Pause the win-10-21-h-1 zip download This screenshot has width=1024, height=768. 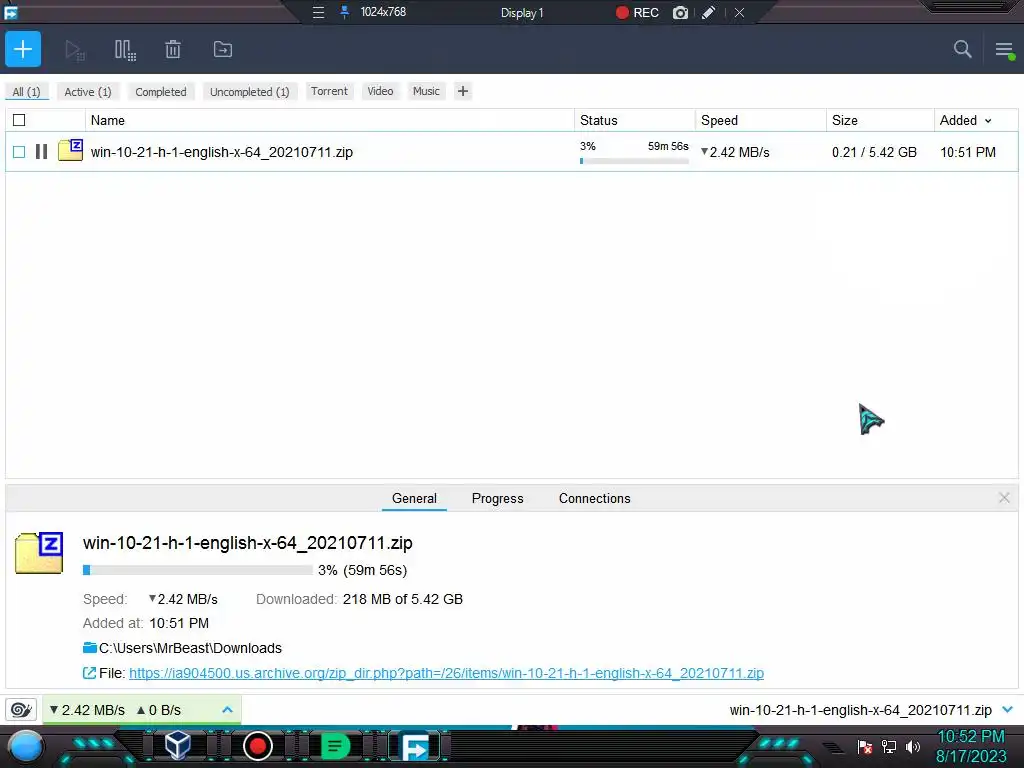click(x=41, y=152)
